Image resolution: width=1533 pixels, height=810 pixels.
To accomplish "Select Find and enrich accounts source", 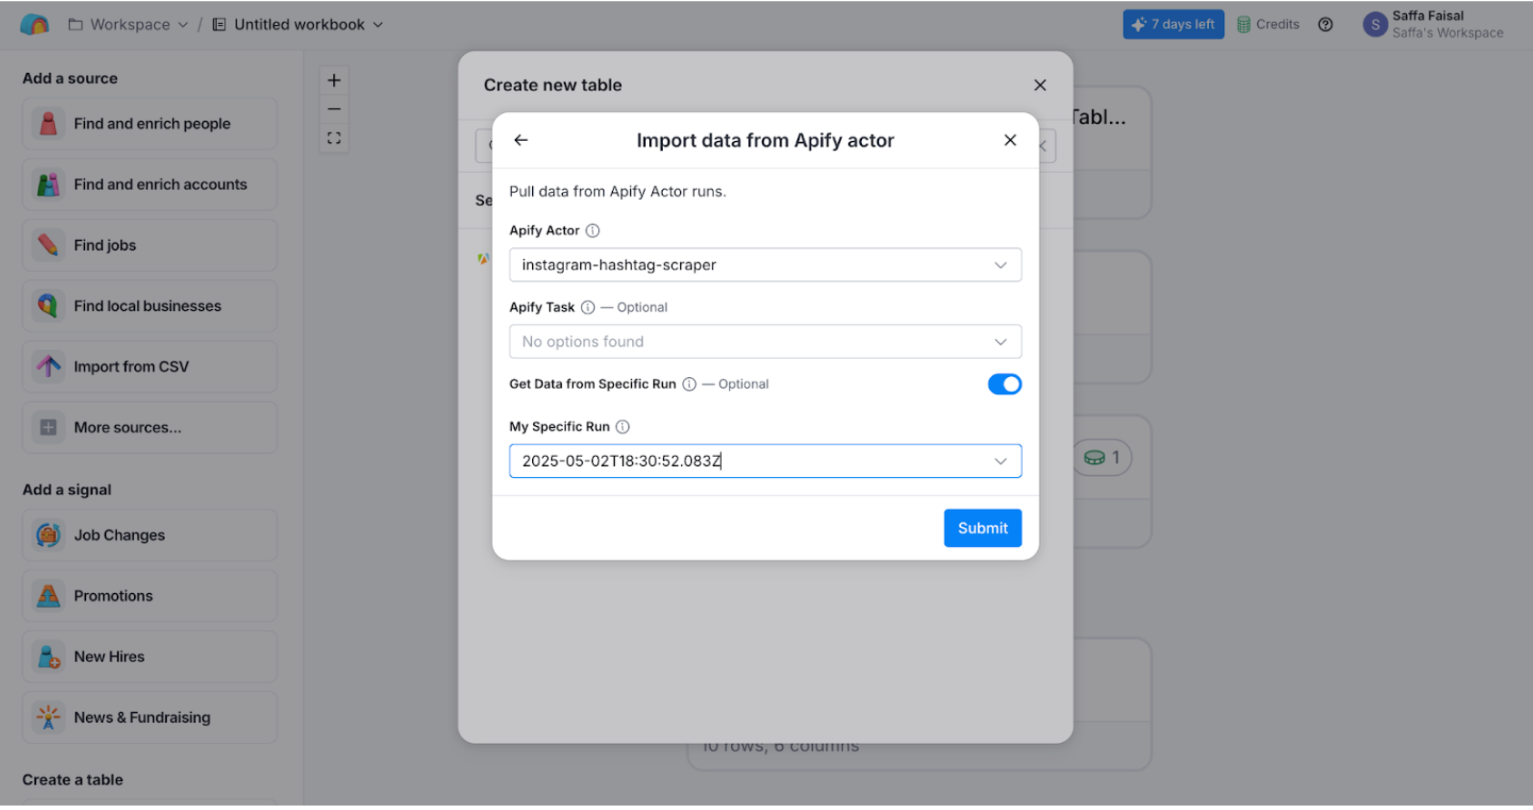I will [x=150, y=185].
